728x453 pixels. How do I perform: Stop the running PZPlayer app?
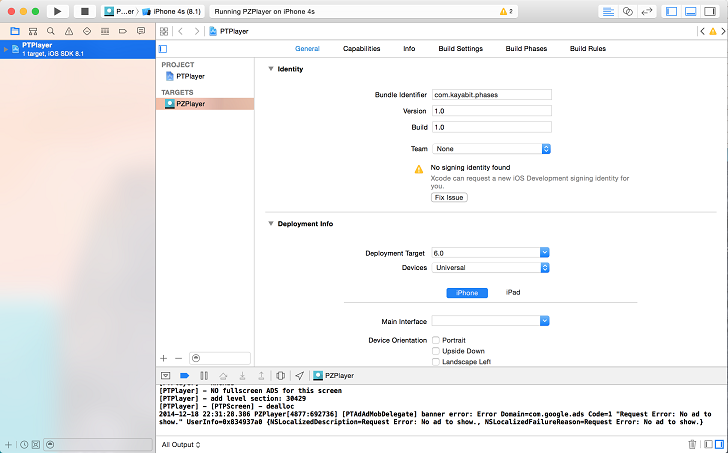click(84, 11)
